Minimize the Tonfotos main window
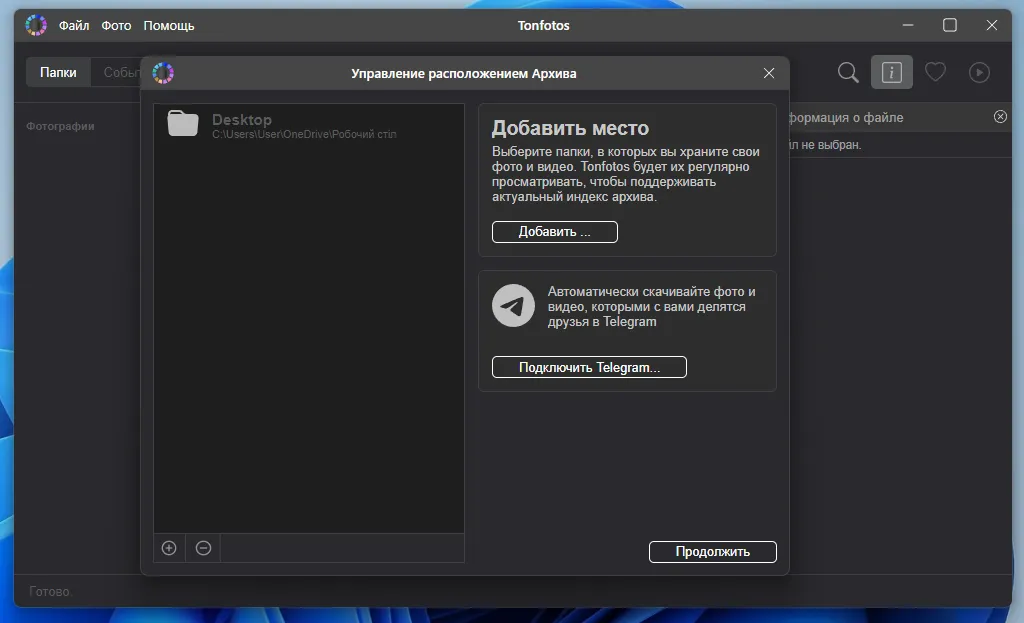The image size is (1024, 623). 908,25
